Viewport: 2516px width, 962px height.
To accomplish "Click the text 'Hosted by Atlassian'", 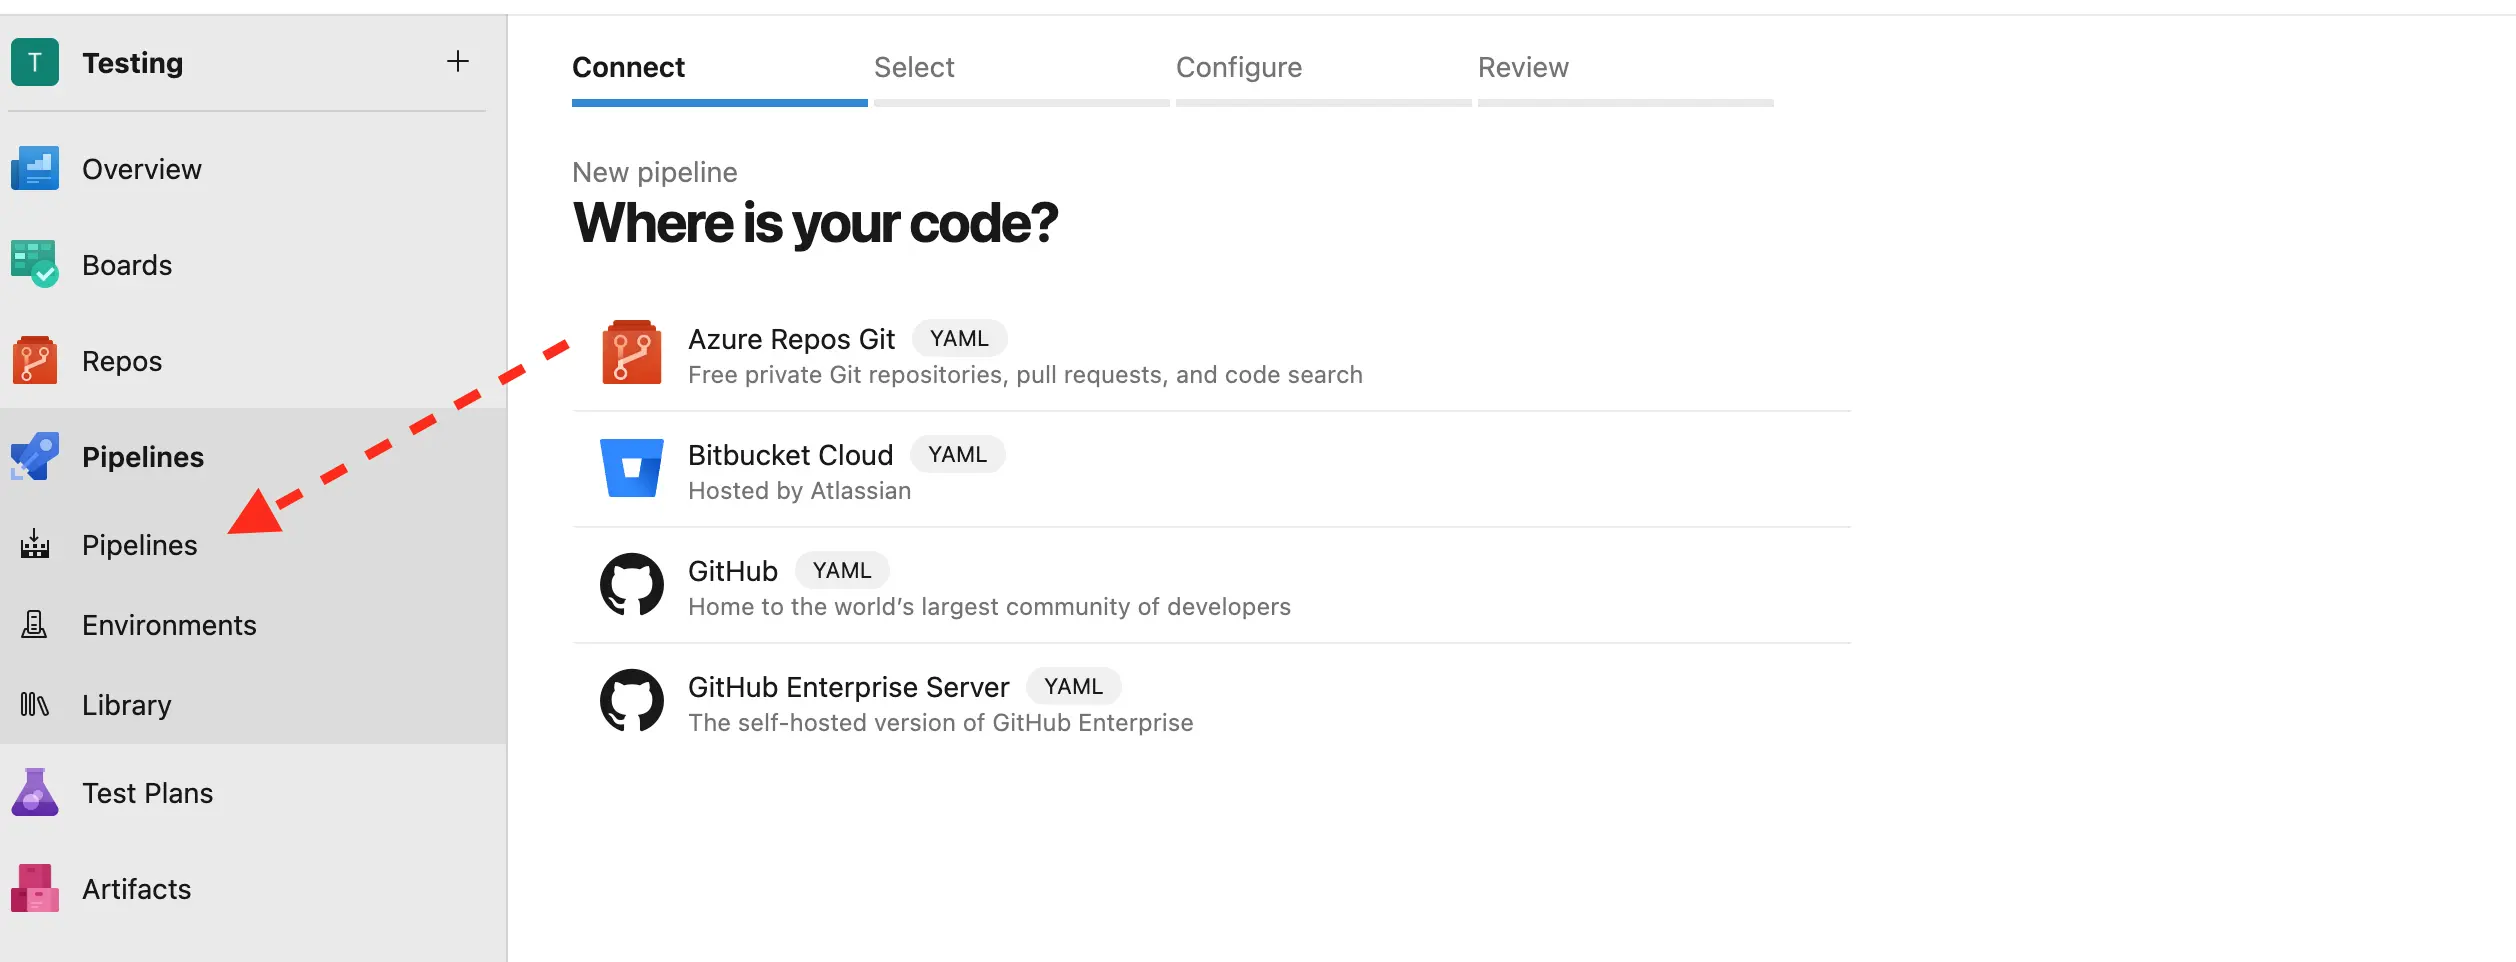I will click(799, 491).
